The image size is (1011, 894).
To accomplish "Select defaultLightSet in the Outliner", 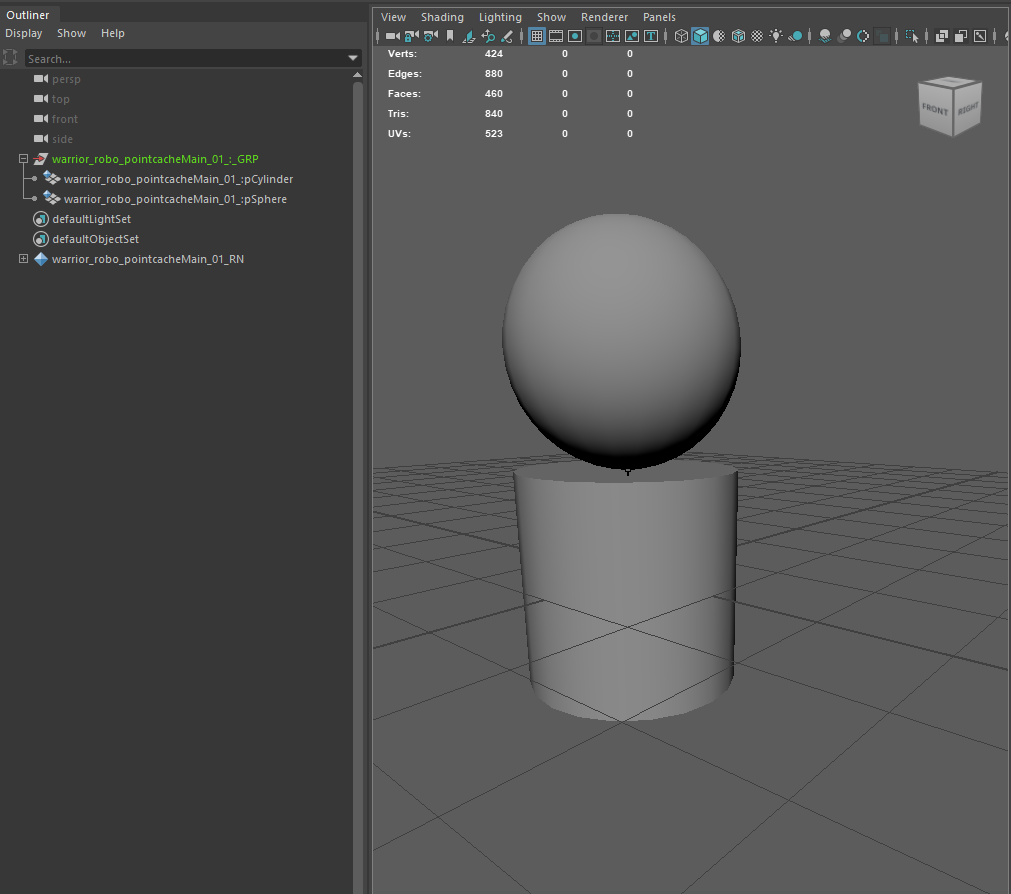I will pyautogui.click(x=91, y=218).
